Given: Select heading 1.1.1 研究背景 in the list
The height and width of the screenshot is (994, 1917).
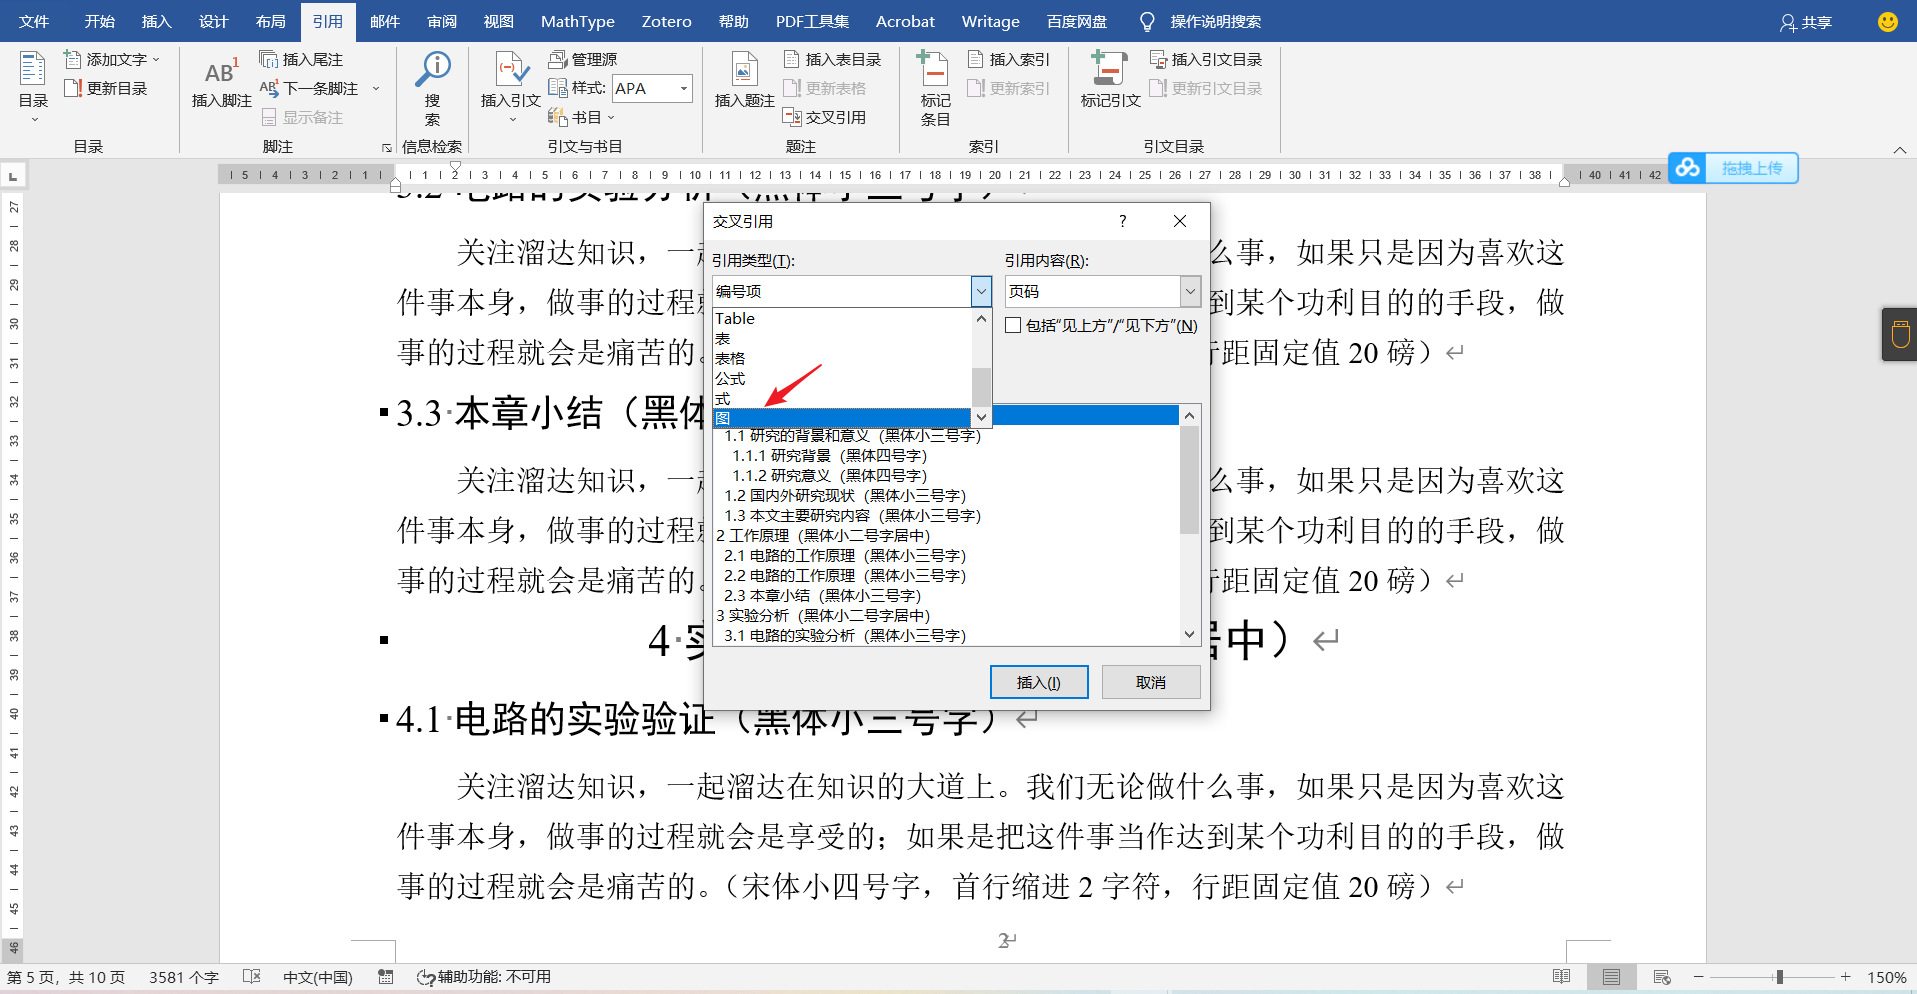Looking at the screenshot, I should pos(830,455).
